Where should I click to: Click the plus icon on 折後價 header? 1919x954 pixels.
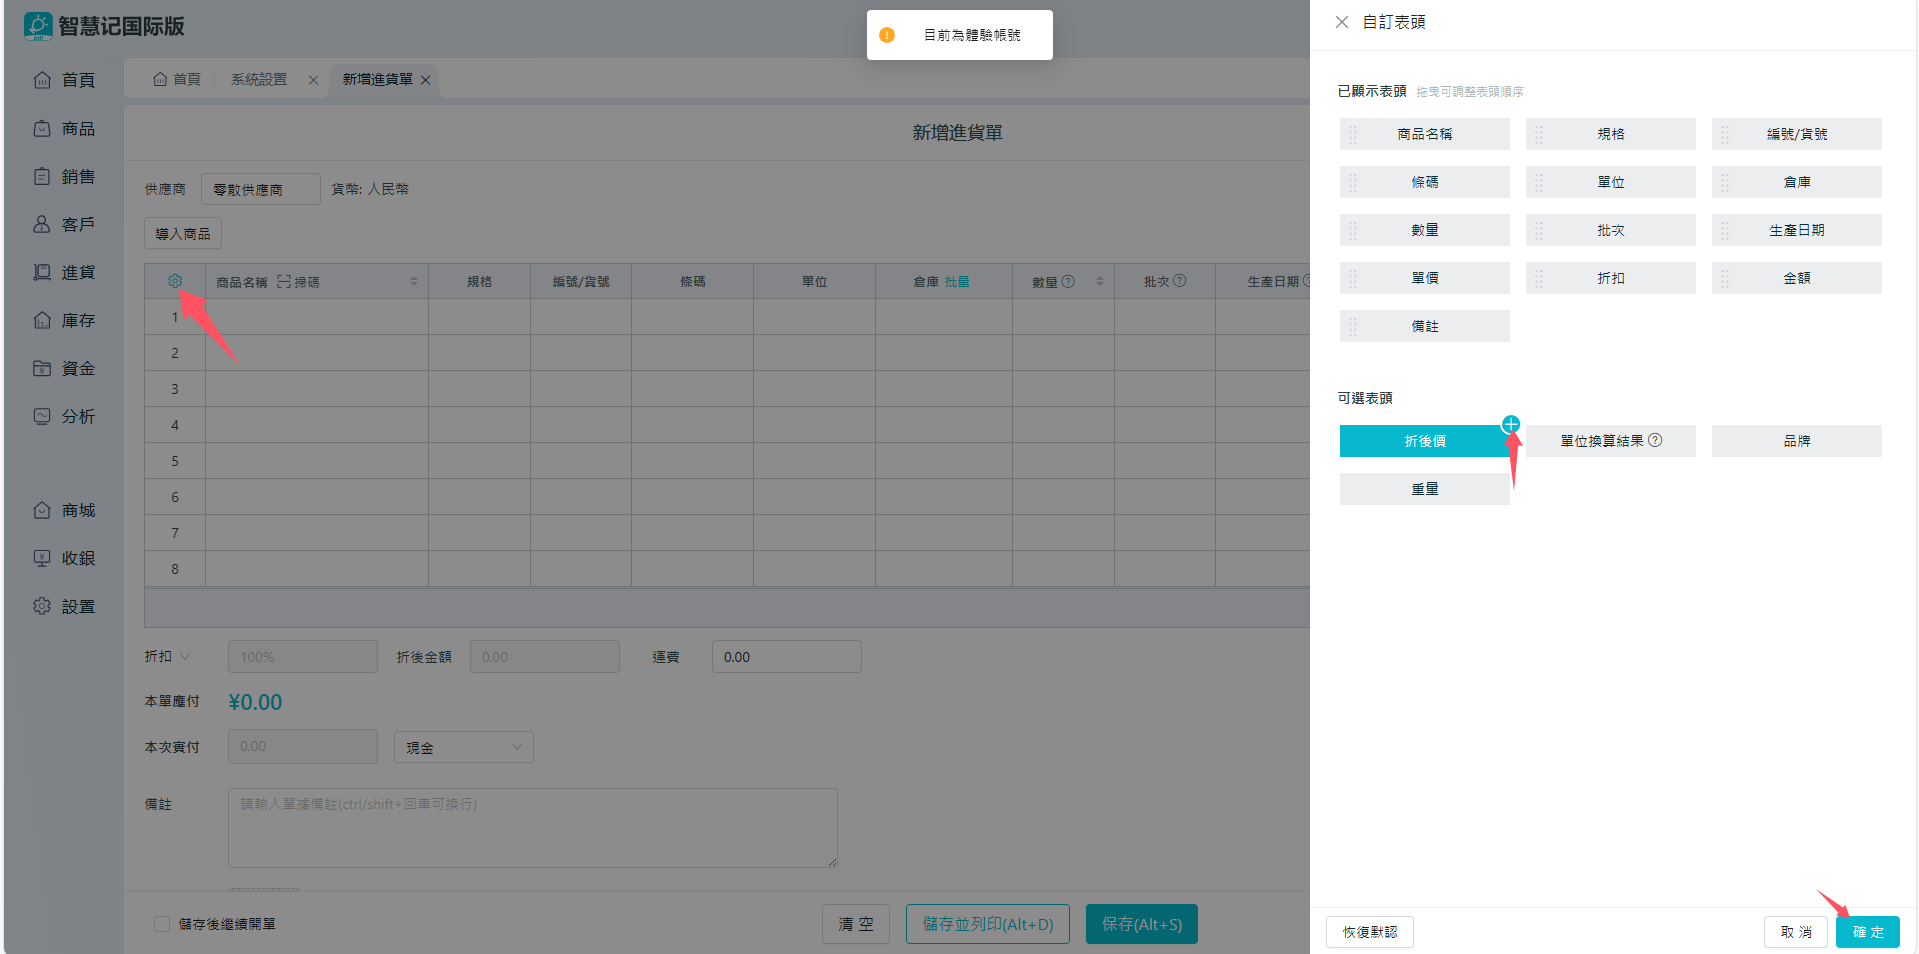click(x=1510, y=424)
